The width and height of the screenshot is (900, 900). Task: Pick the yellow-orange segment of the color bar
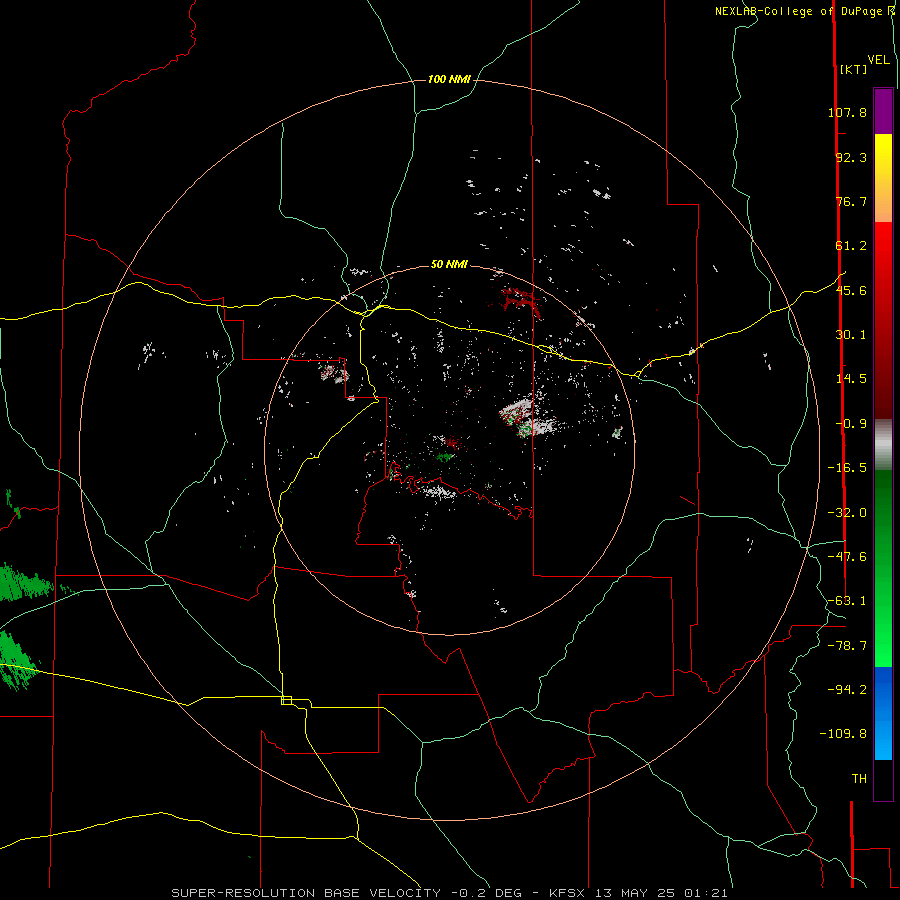tap(883, 178)
